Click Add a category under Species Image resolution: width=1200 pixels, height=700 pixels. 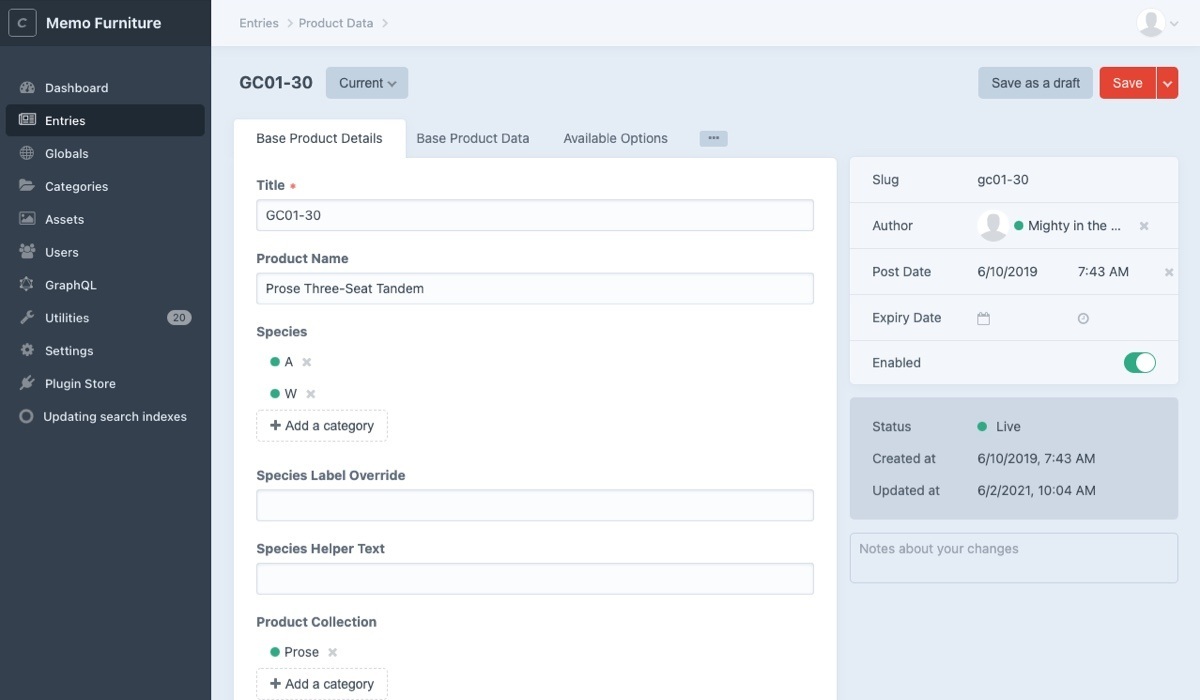click(321, 426)
